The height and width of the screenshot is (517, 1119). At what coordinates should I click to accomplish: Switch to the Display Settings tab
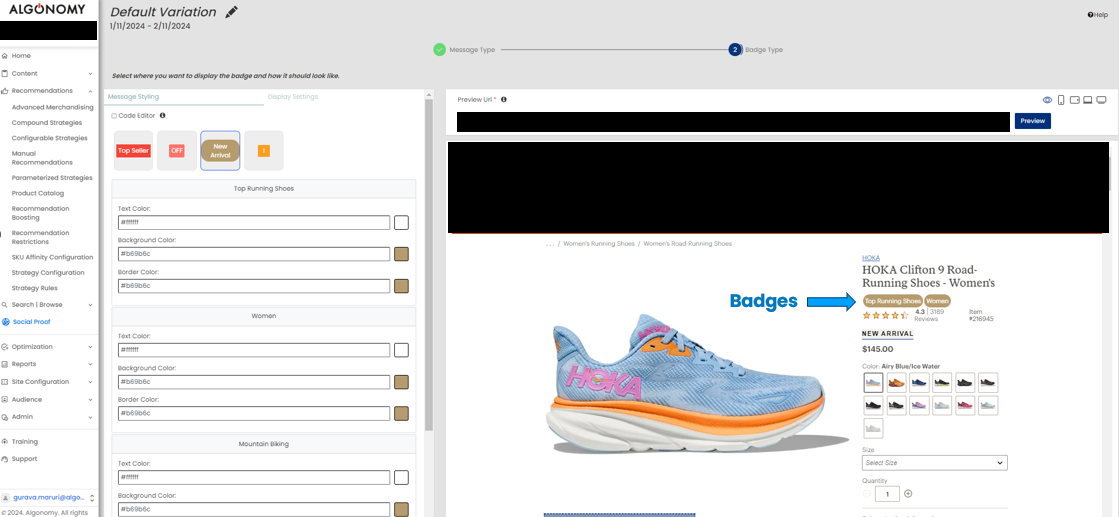pyautogui.click(x=292, y=97)
